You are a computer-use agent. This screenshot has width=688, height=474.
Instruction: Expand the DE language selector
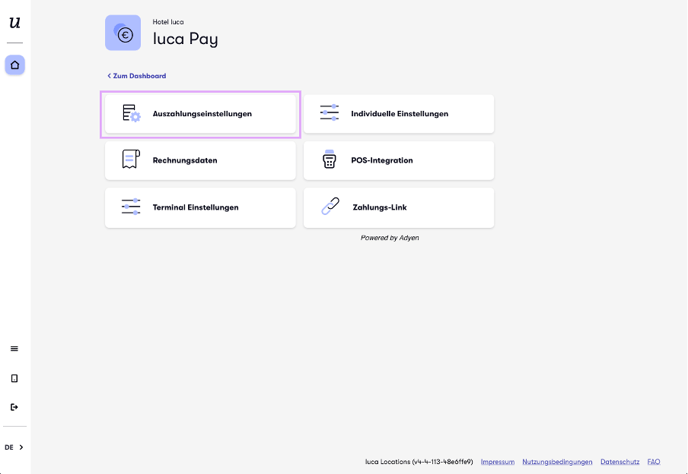click(x=14, y=447)
